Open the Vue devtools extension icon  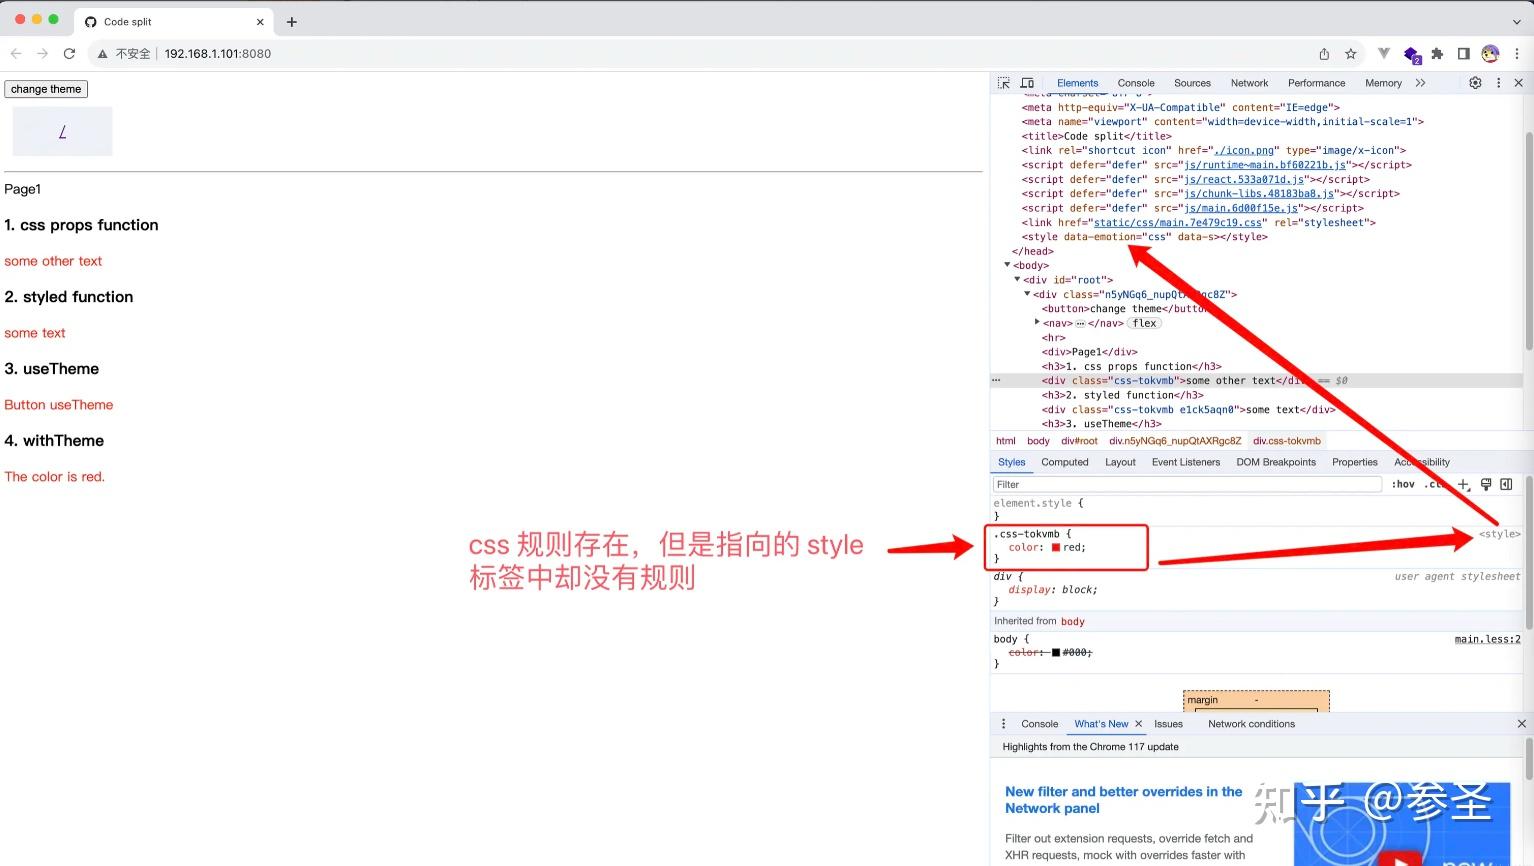pos(1384,54)
